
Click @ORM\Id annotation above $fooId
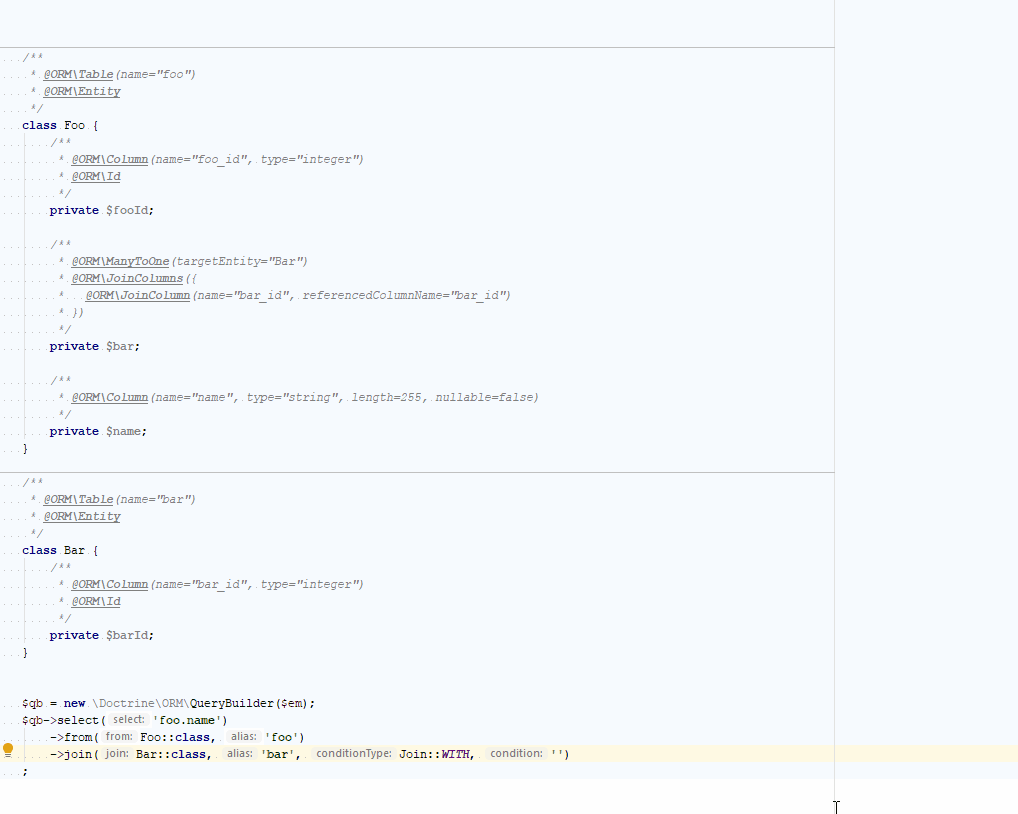[x=96, y=177]
